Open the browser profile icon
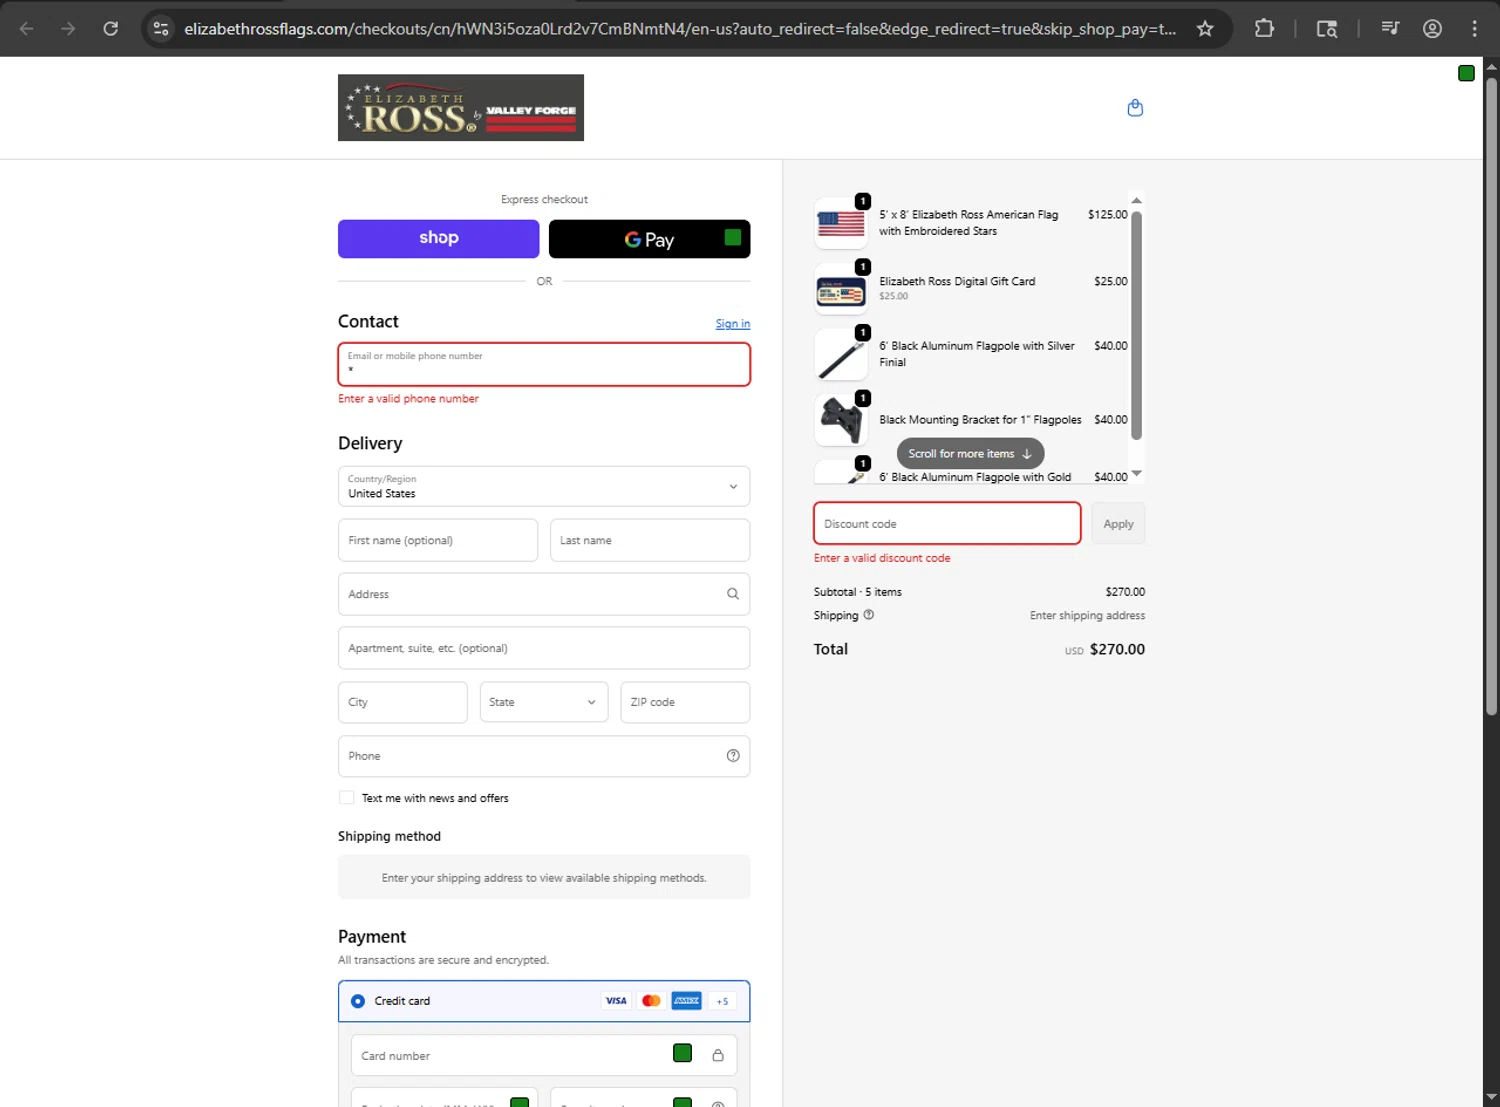 click(1432, 28)
